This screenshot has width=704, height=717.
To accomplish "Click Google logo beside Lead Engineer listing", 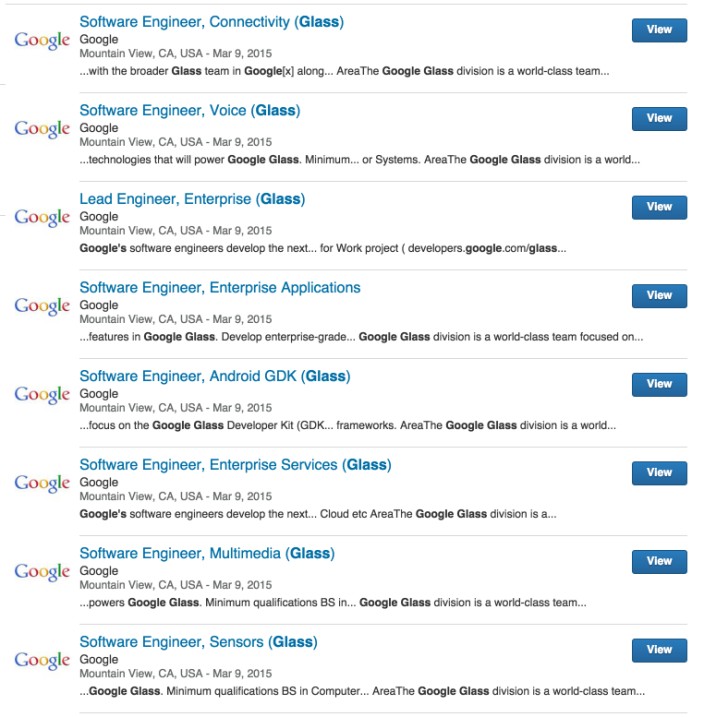I will coord(42,218).
